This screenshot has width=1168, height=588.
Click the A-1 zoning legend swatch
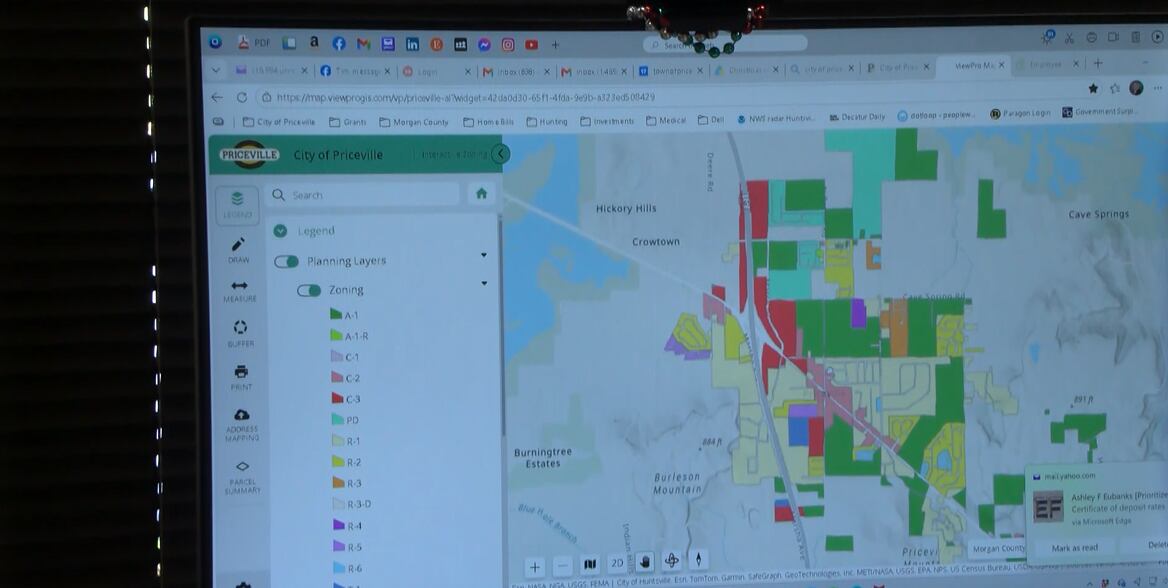click(x=336, y=314)
